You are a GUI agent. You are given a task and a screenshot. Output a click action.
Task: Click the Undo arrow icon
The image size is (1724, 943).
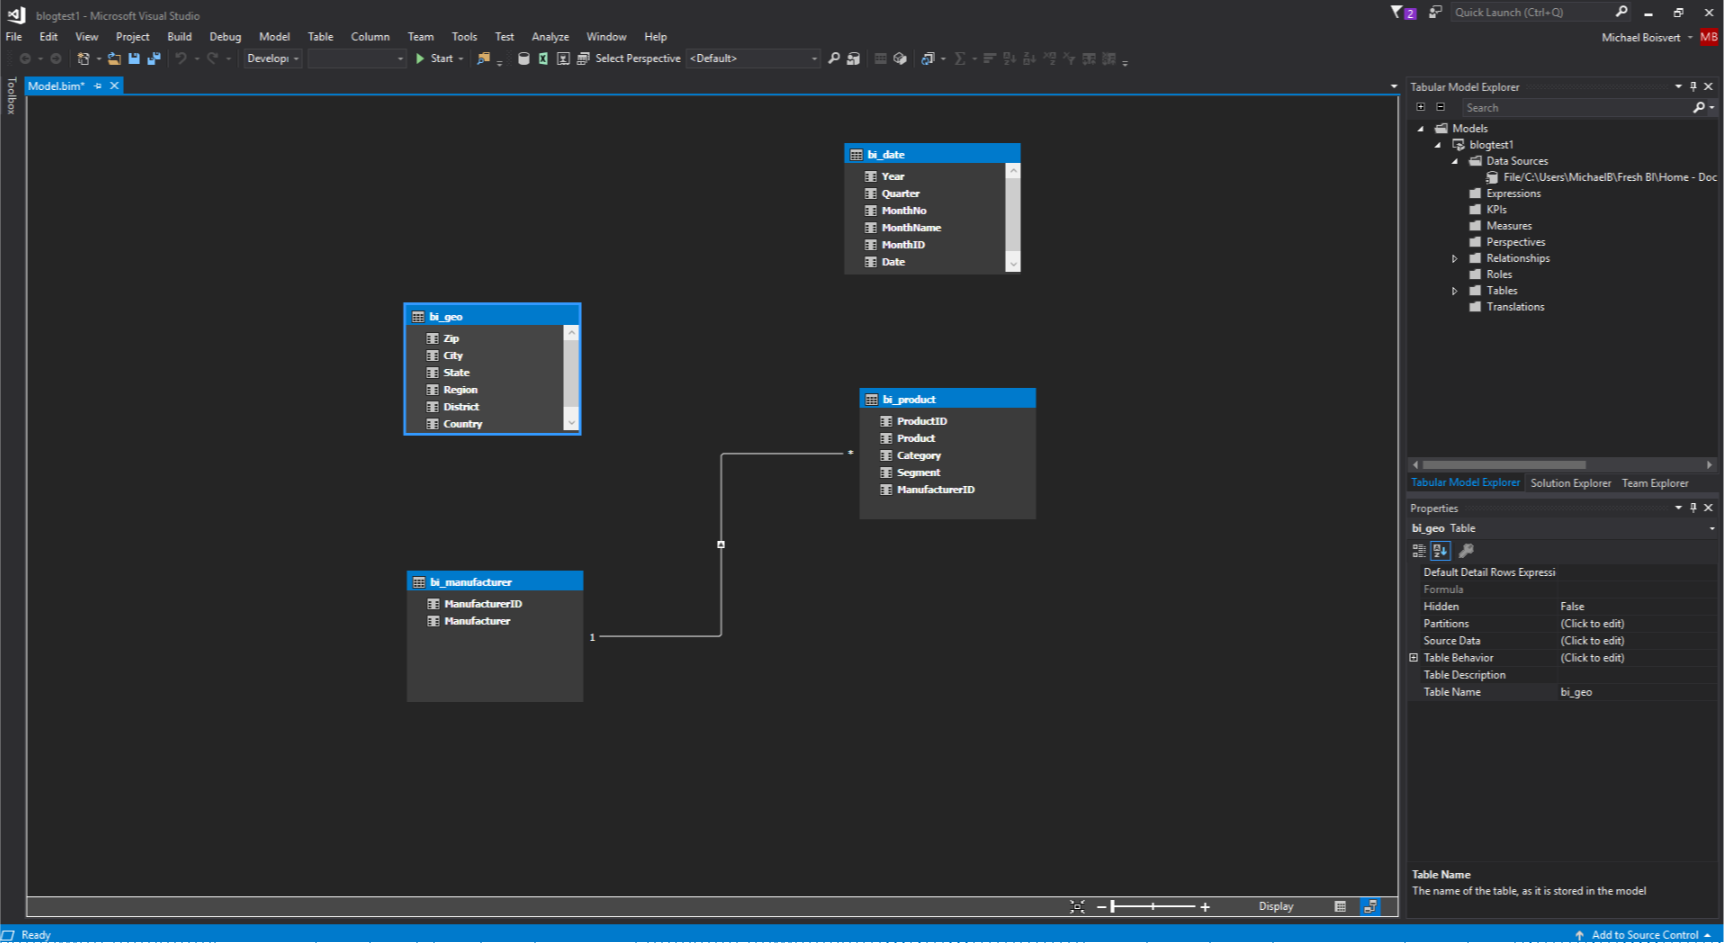pyautogui.click(x=181, y=59)
